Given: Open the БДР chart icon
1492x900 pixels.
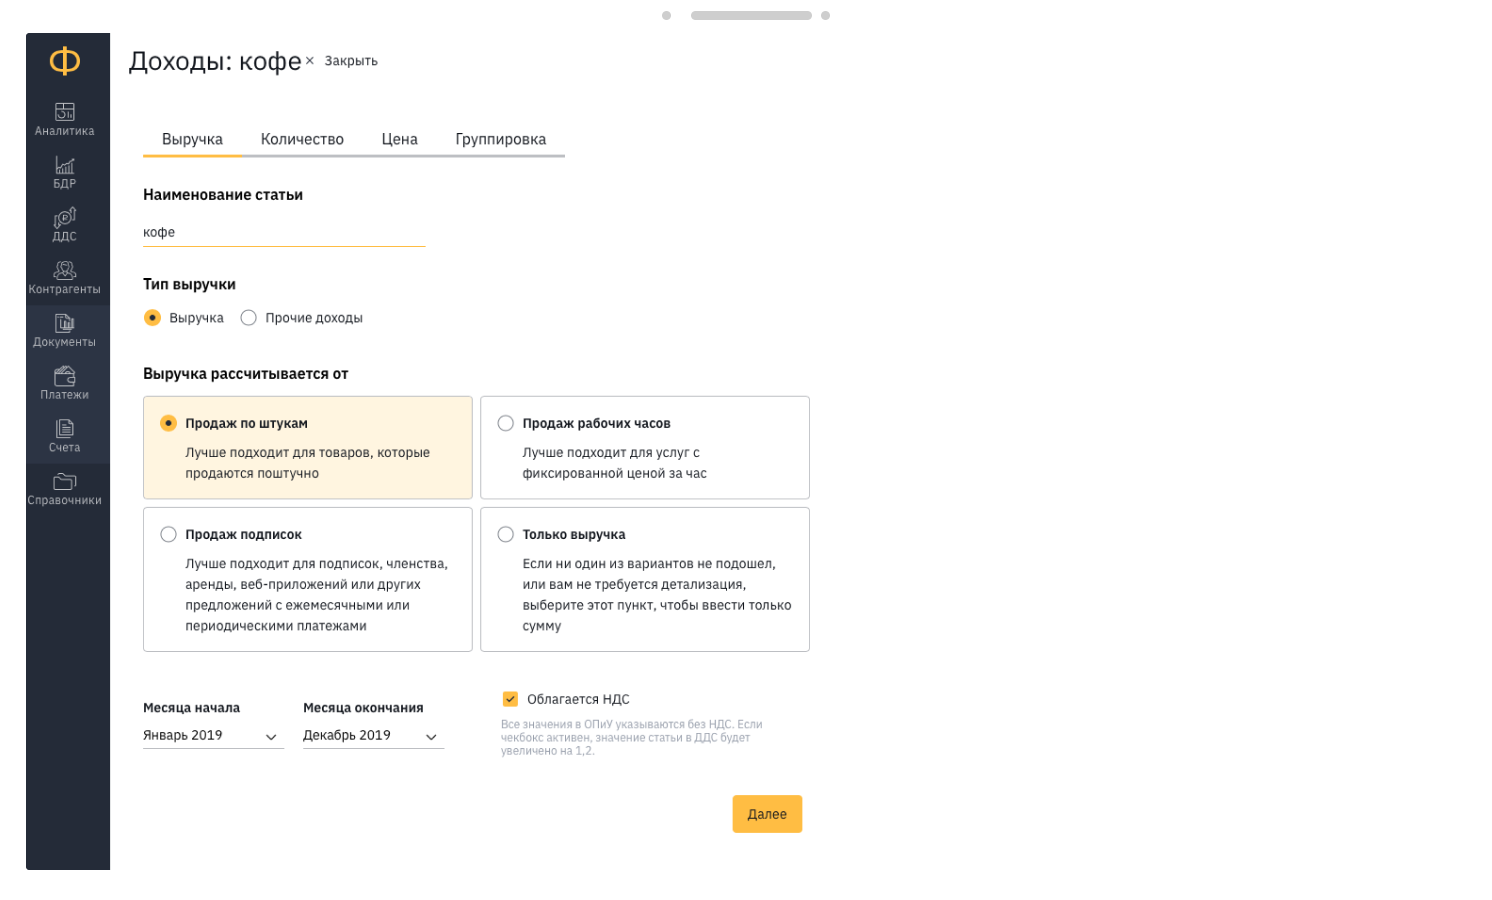Looking at the screenshot, I should click(x=65, y=165).
